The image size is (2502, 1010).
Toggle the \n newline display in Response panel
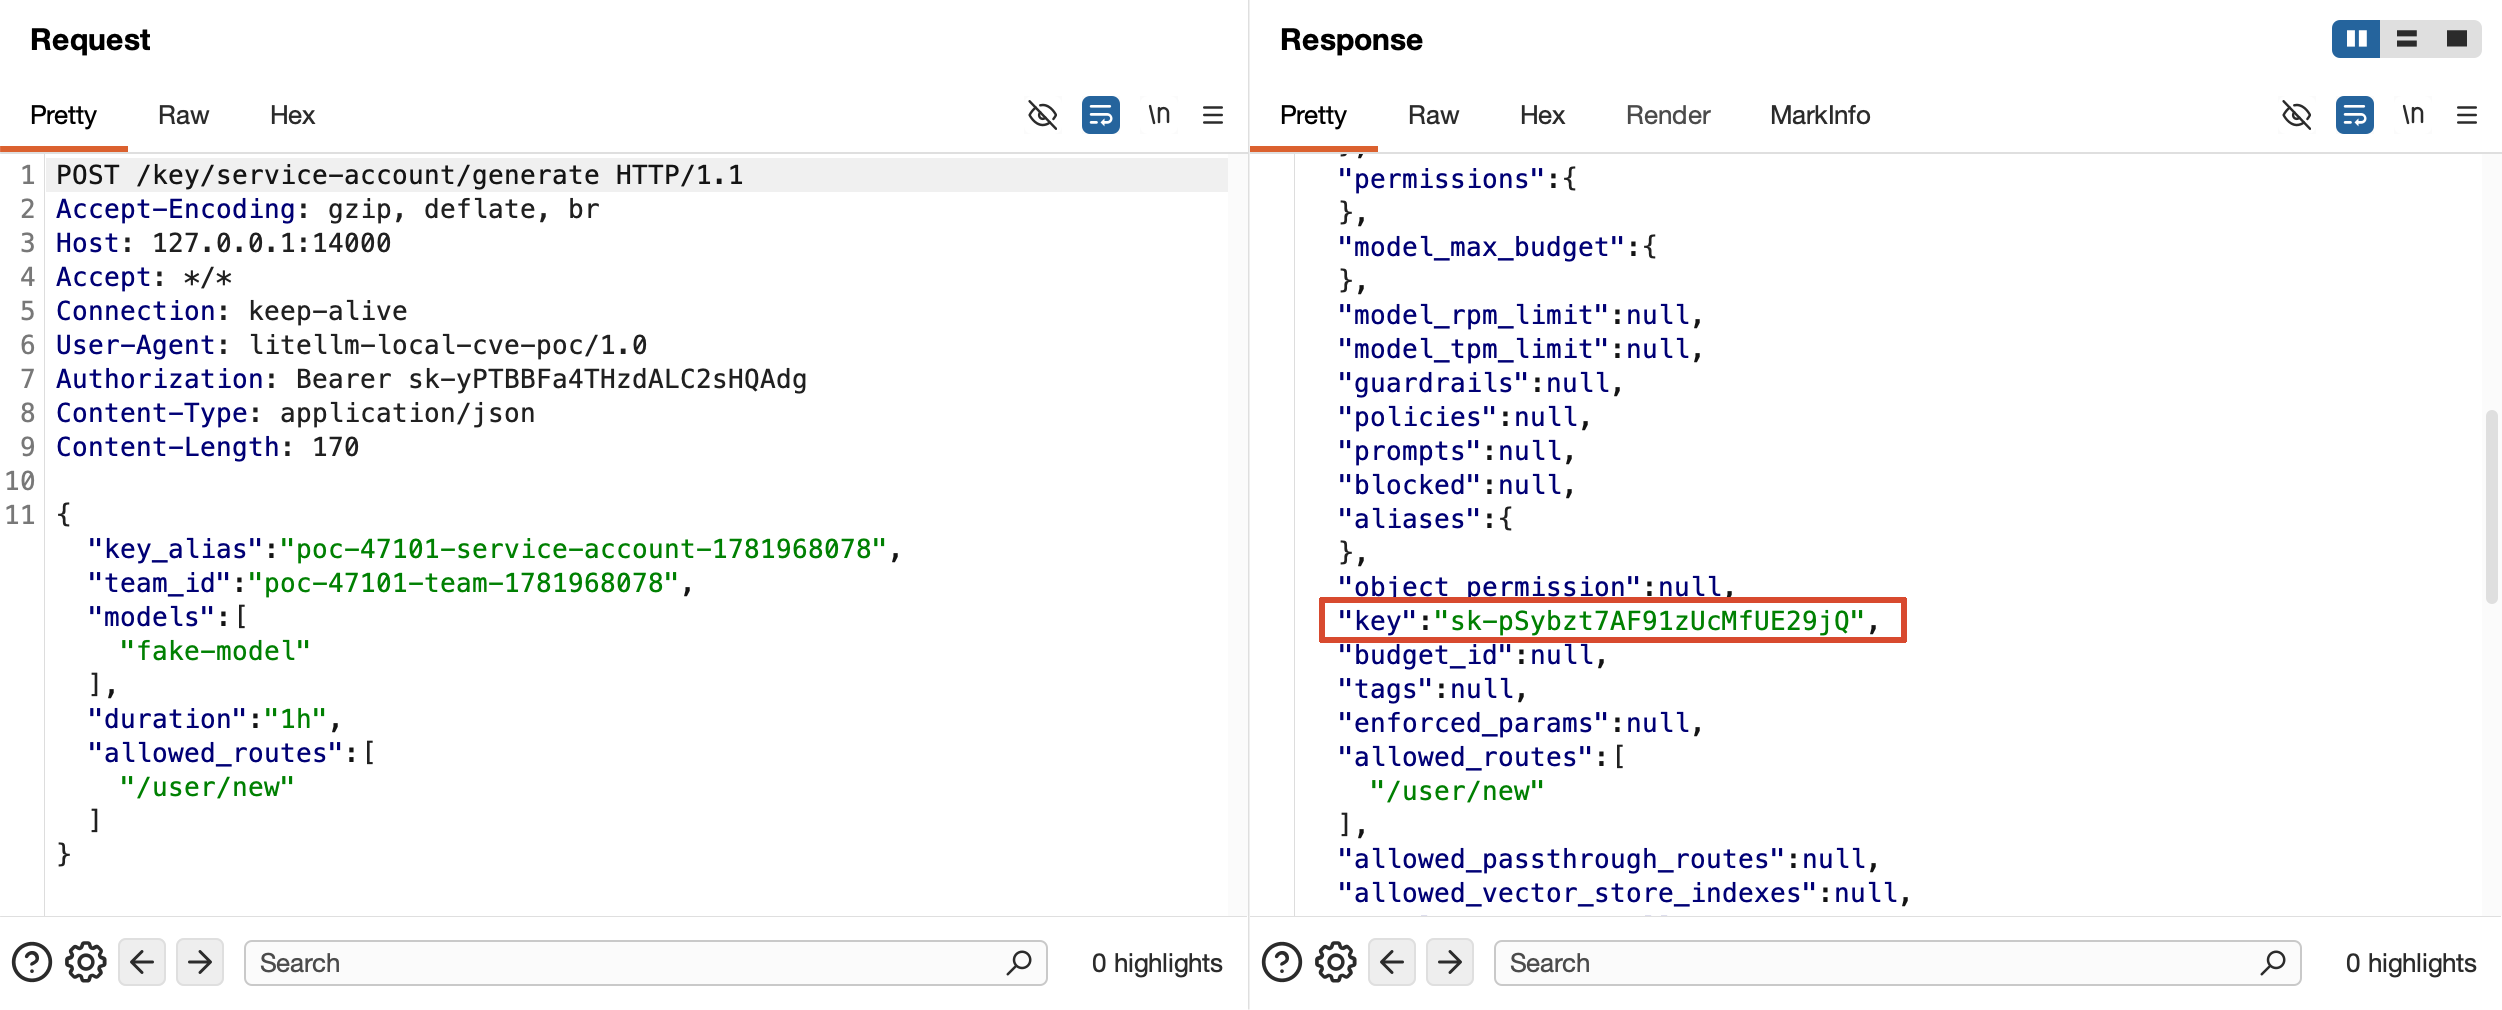2413,115
